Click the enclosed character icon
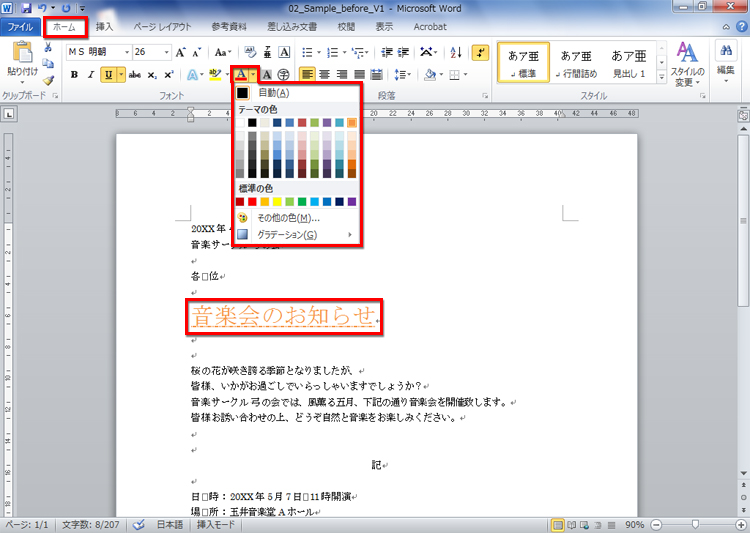750x533 pixels. click(x=284, y=75)
